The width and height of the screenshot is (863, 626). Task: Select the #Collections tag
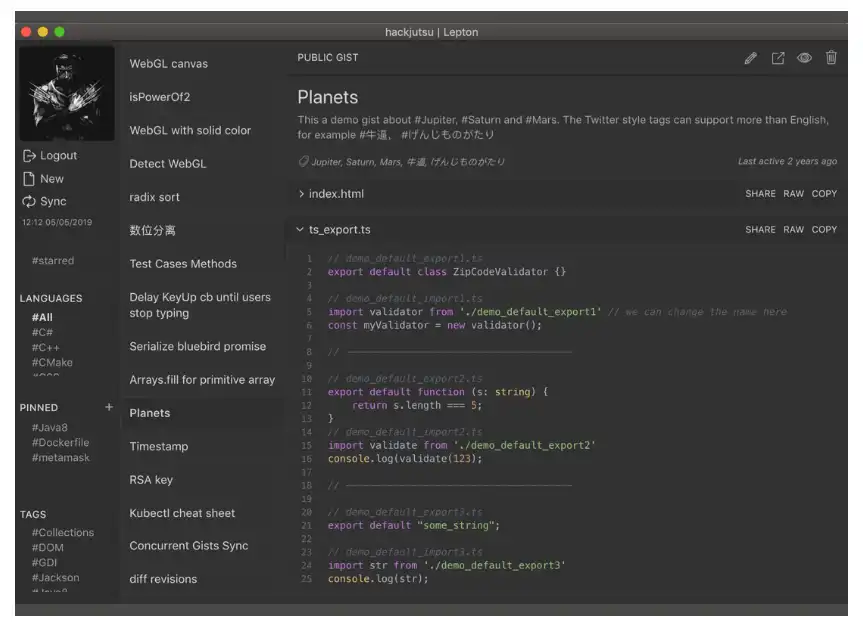63,532
